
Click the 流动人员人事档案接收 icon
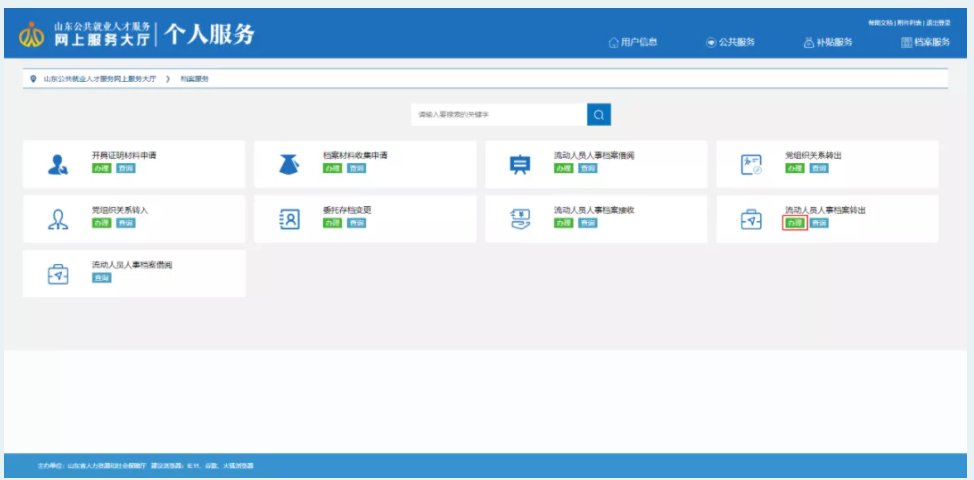point(520,219)
